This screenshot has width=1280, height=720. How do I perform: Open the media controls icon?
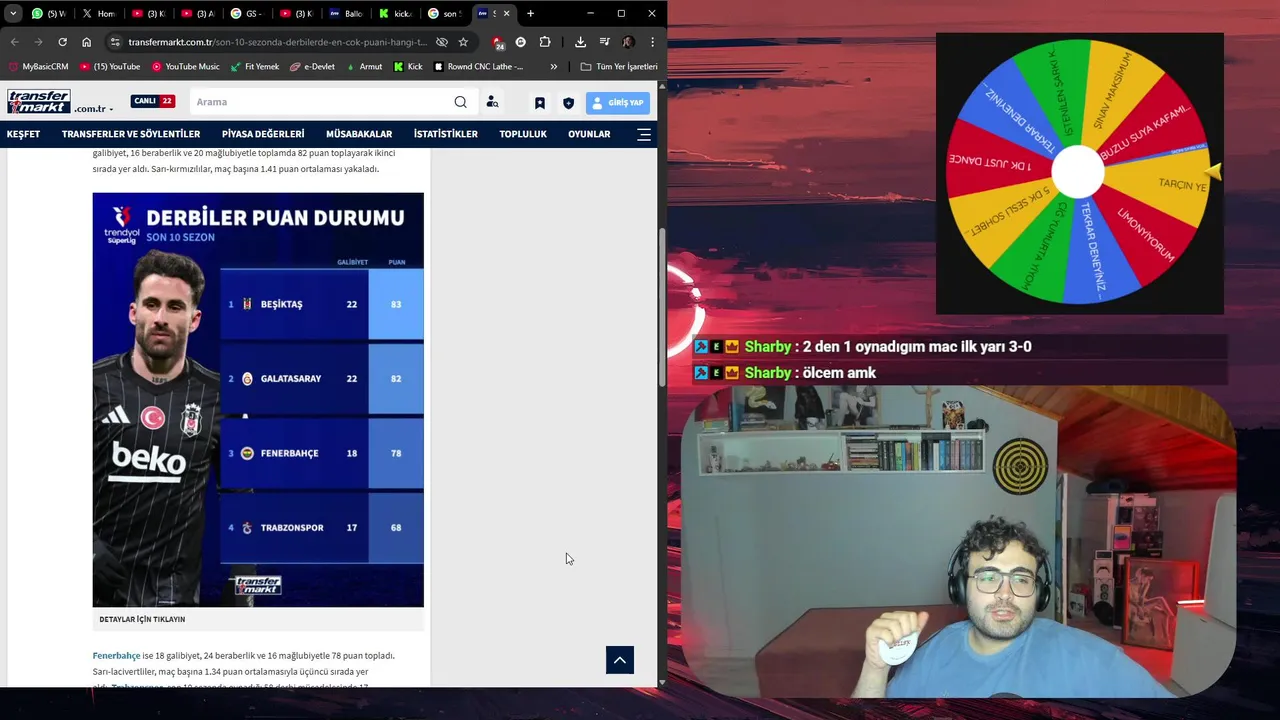coord(604,42)
